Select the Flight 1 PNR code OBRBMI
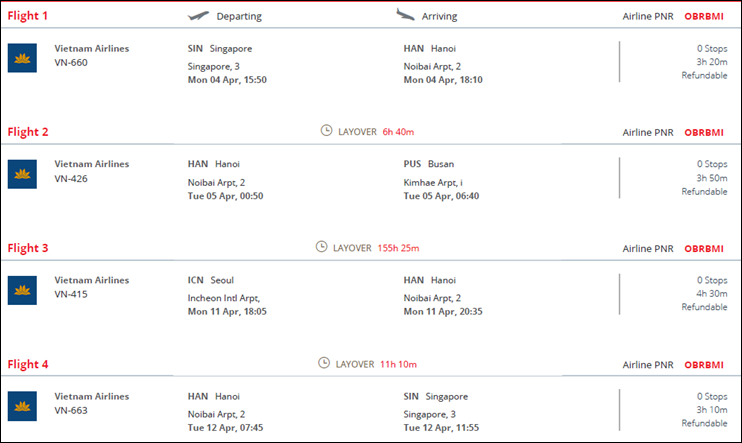This screenshot has height=443, width=742. 704,16
